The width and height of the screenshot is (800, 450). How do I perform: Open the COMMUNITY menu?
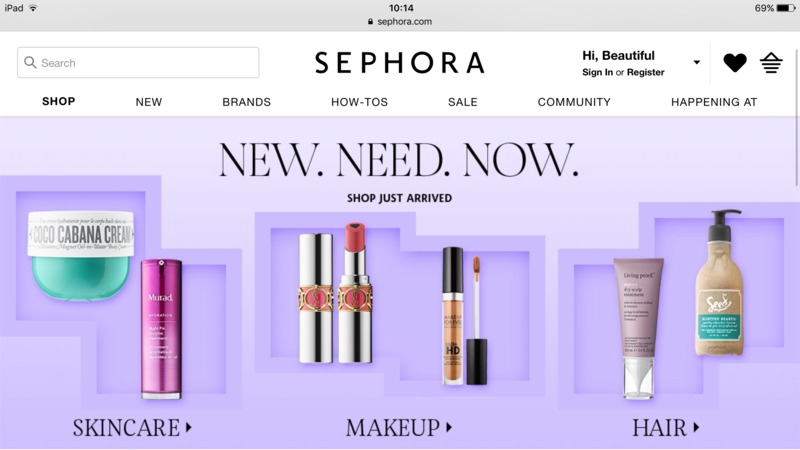(574, 102)
